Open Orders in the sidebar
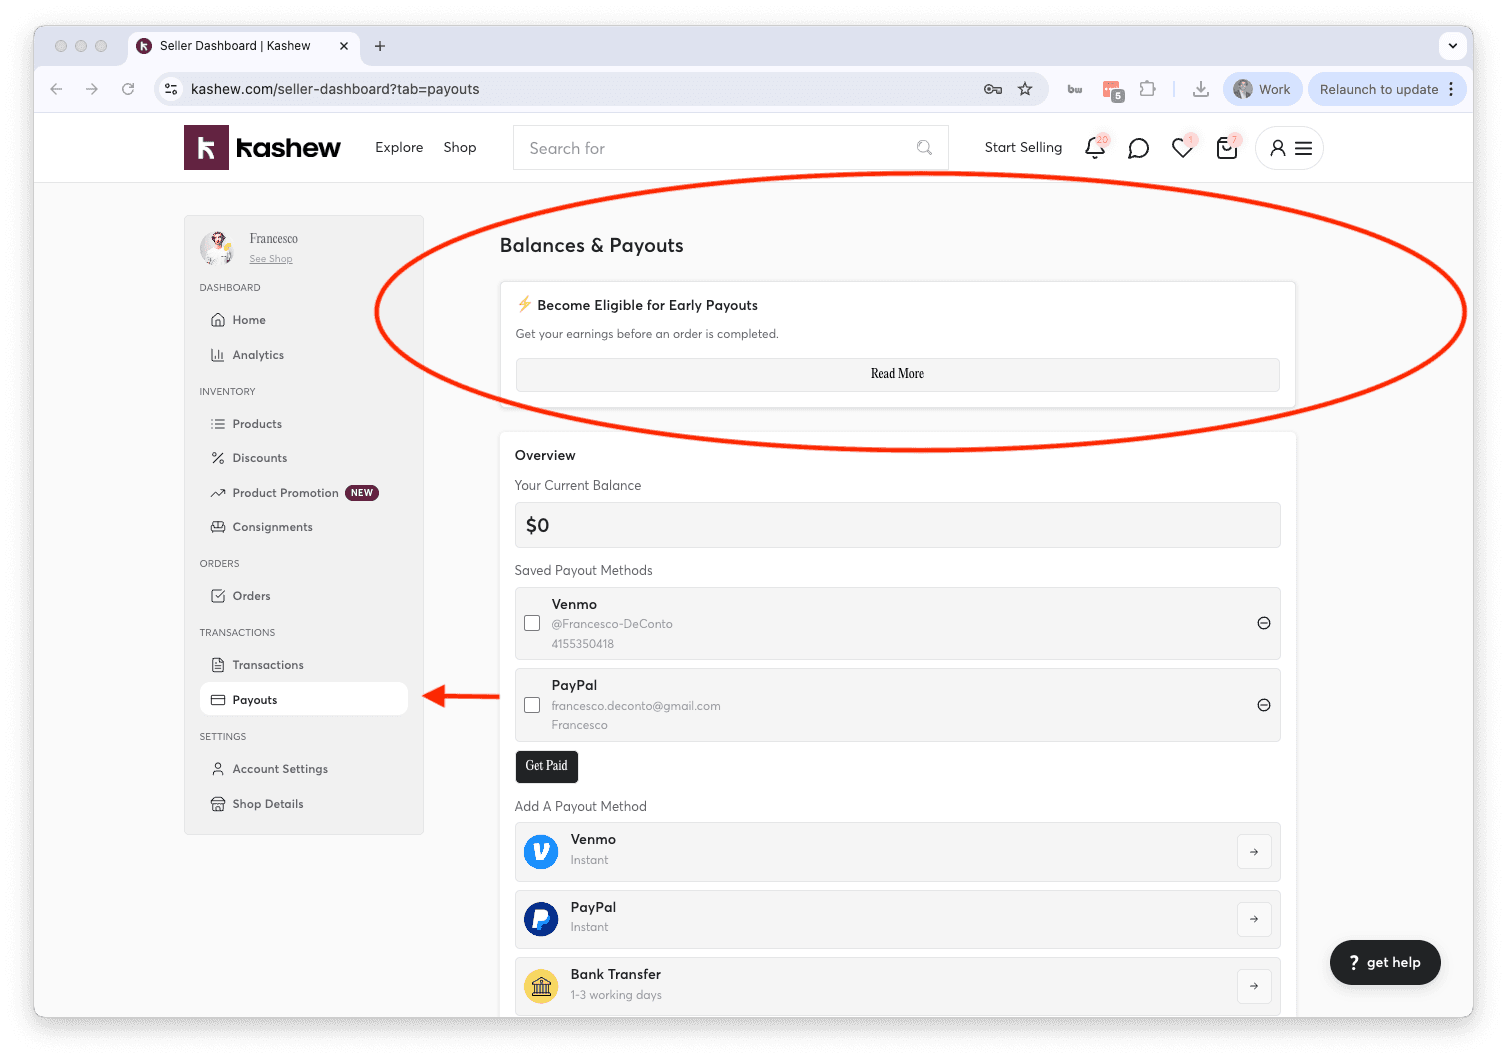Image resolution: width=1507 pixels, height=1059 pixels. [x=304, y=596]
